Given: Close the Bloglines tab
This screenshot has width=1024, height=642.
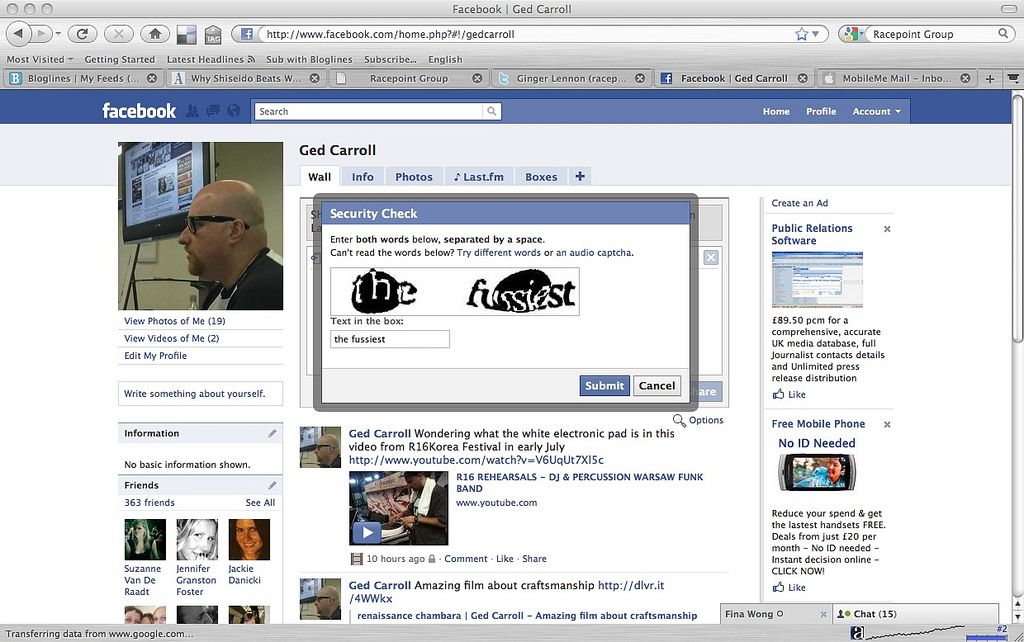Looking at the screenshot, I should click(152, 78).
